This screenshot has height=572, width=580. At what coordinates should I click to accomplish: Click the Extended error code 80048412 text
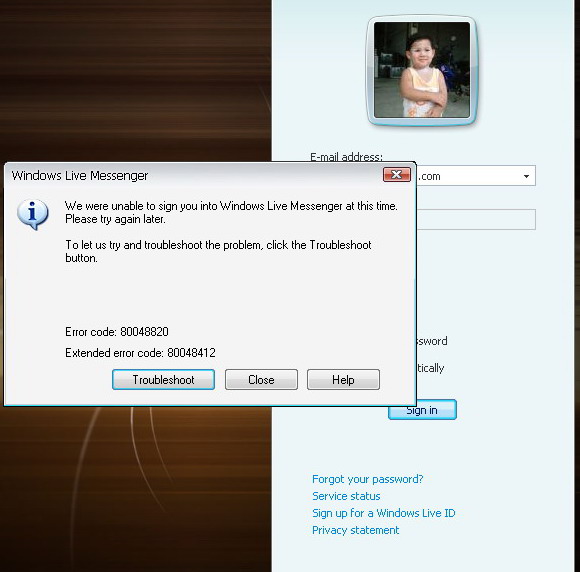pos(140,353)
